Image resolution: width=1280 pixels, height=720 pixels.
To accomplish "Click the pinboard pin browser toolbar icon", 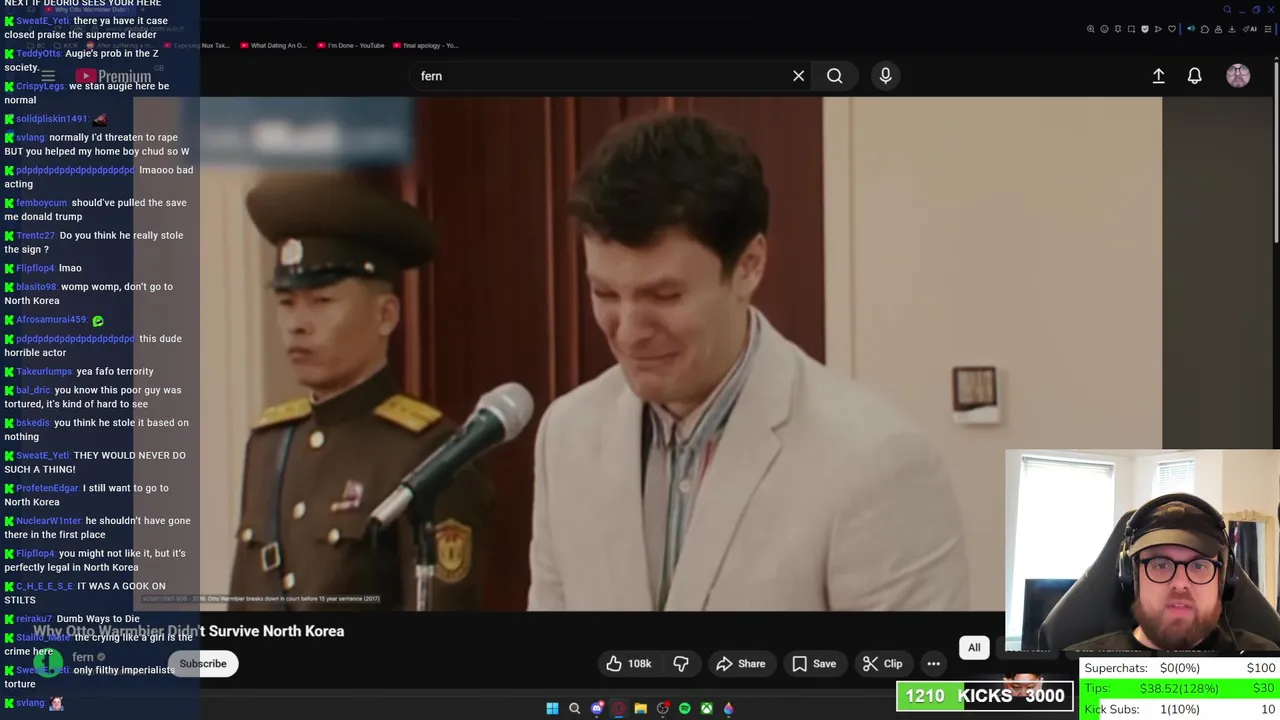I will click(1118, 29).
